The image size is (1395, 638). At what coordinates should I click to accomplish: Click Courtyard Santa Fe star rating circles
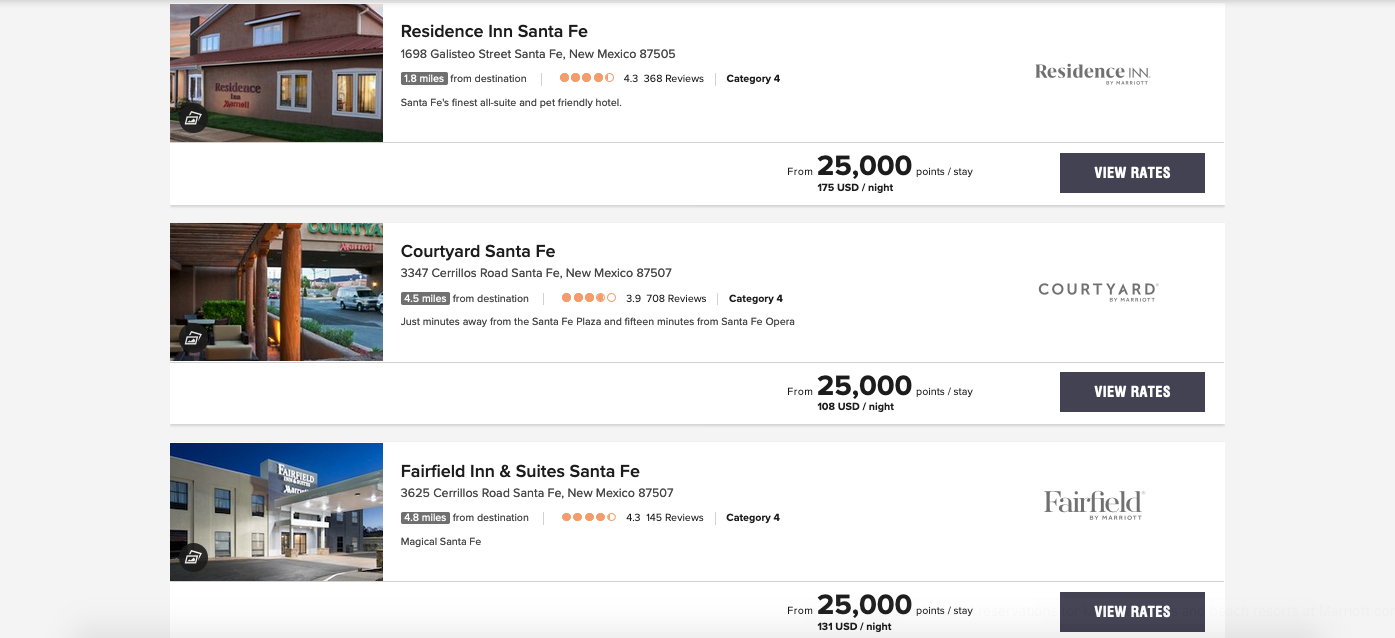click(x=589, y=298)
